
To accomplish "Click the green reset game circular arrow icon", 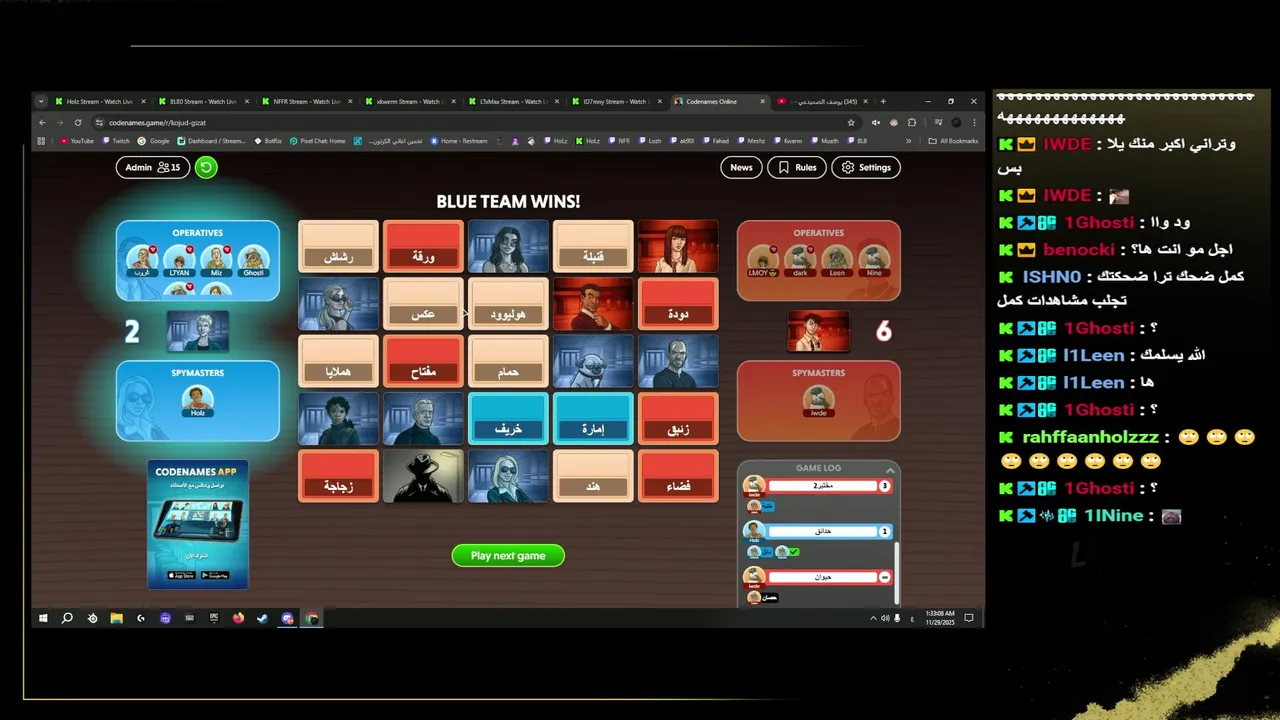I will click(x=206, y=167).
